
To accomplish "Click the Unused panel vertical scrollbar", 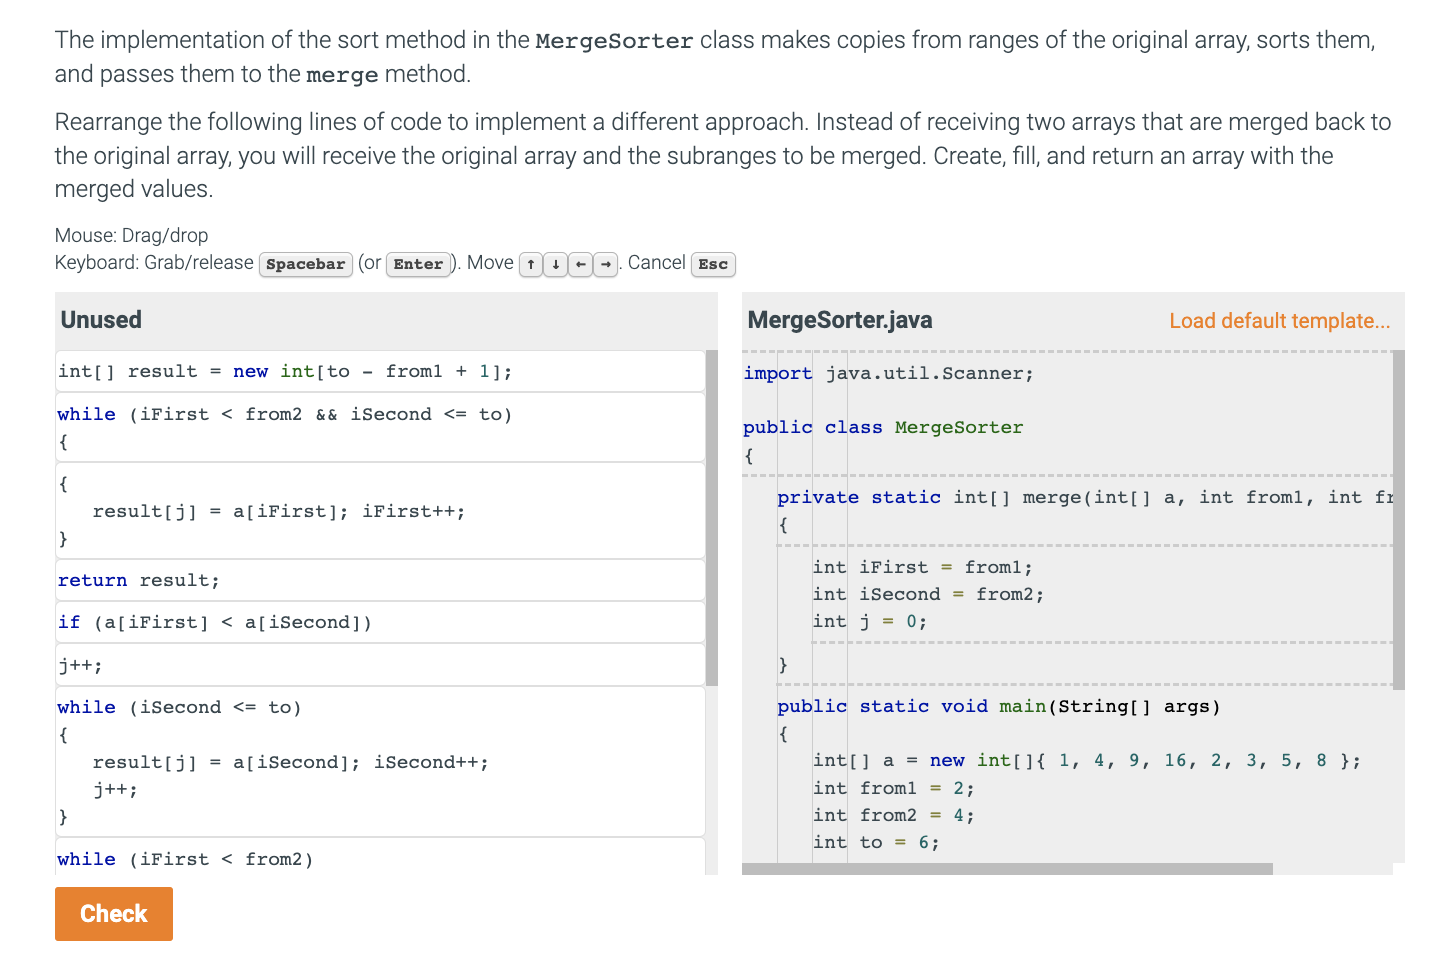I will (712, 518).
